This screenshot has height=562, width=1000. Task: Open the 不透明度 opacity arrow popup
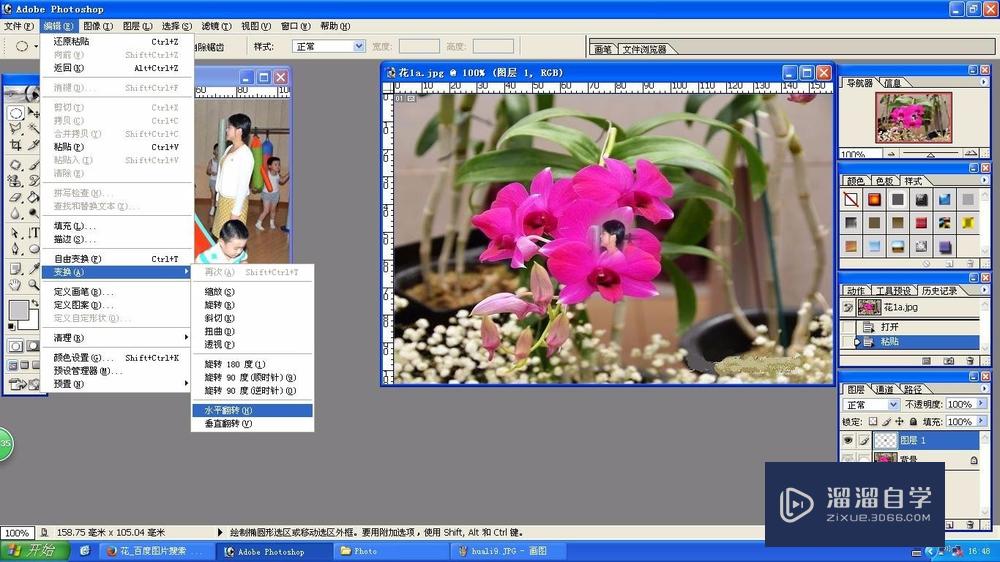tap(981, 404)
